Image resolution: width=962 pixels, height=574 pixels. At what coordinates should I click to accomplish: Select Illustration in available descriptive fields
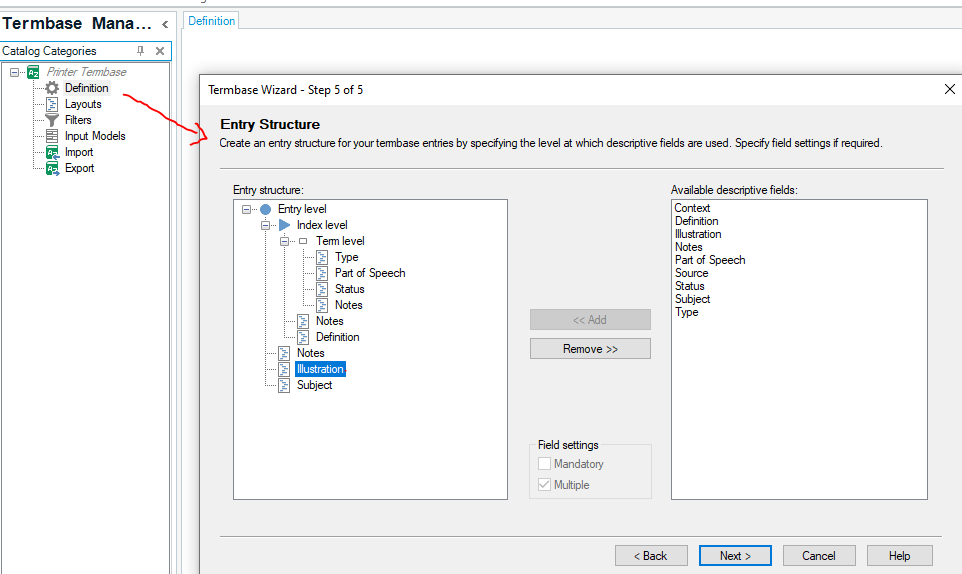click(x=698, y=234)
